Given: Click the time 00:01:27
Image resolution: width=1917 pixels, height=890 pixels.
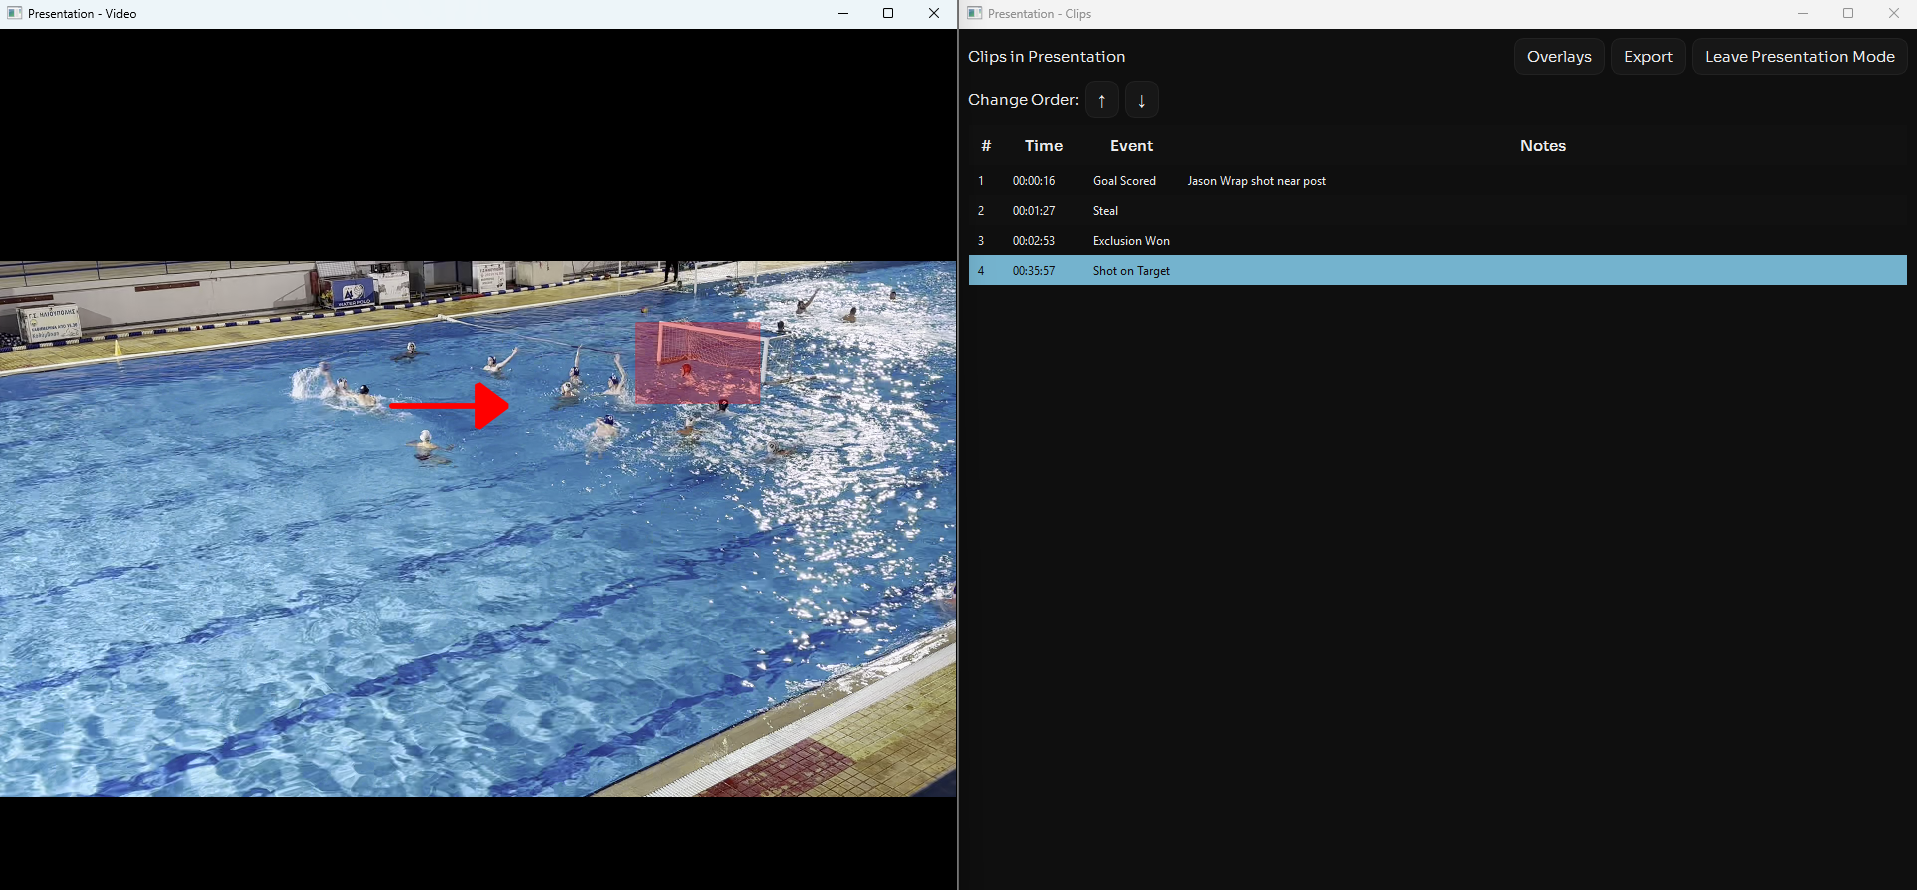Looking at the screenshot, I should coord(1033,211).
